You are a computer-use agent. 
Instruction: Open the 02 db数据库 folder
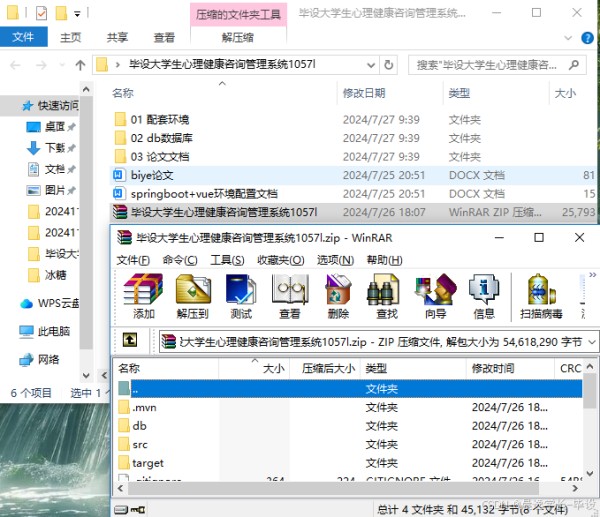(x=161, y=138)
